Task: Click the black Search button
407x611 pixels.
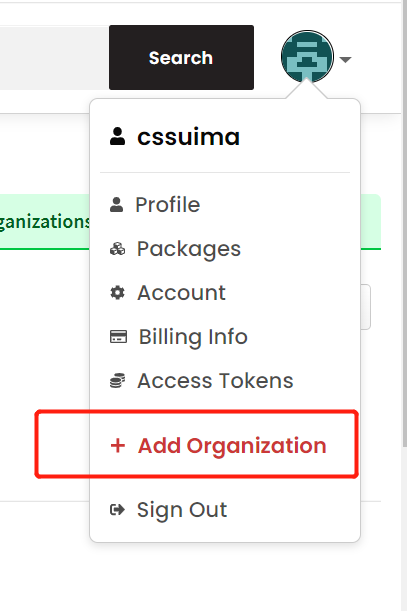Action: 181,58
